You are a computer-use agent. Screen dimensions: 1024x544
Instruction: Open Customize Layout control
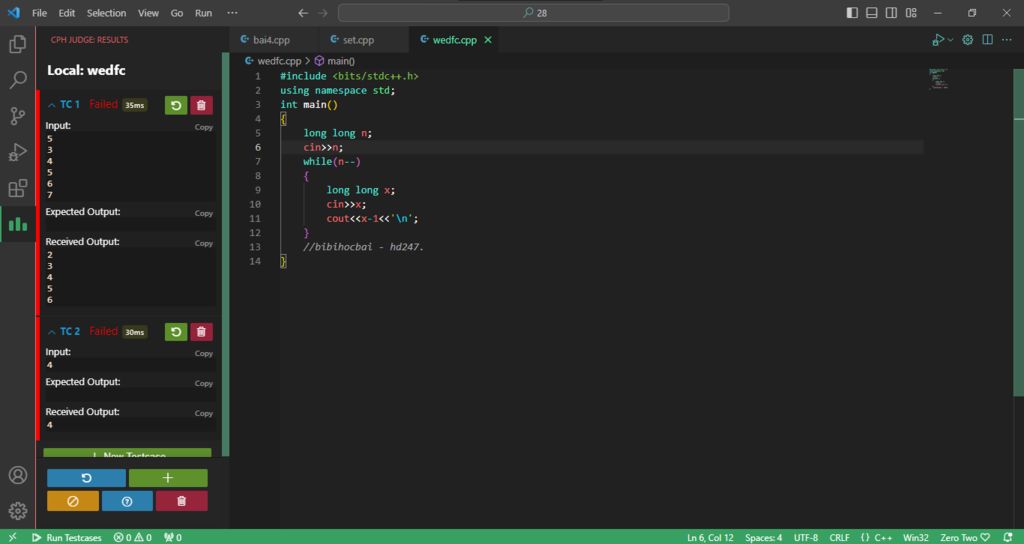click(912, 13)
